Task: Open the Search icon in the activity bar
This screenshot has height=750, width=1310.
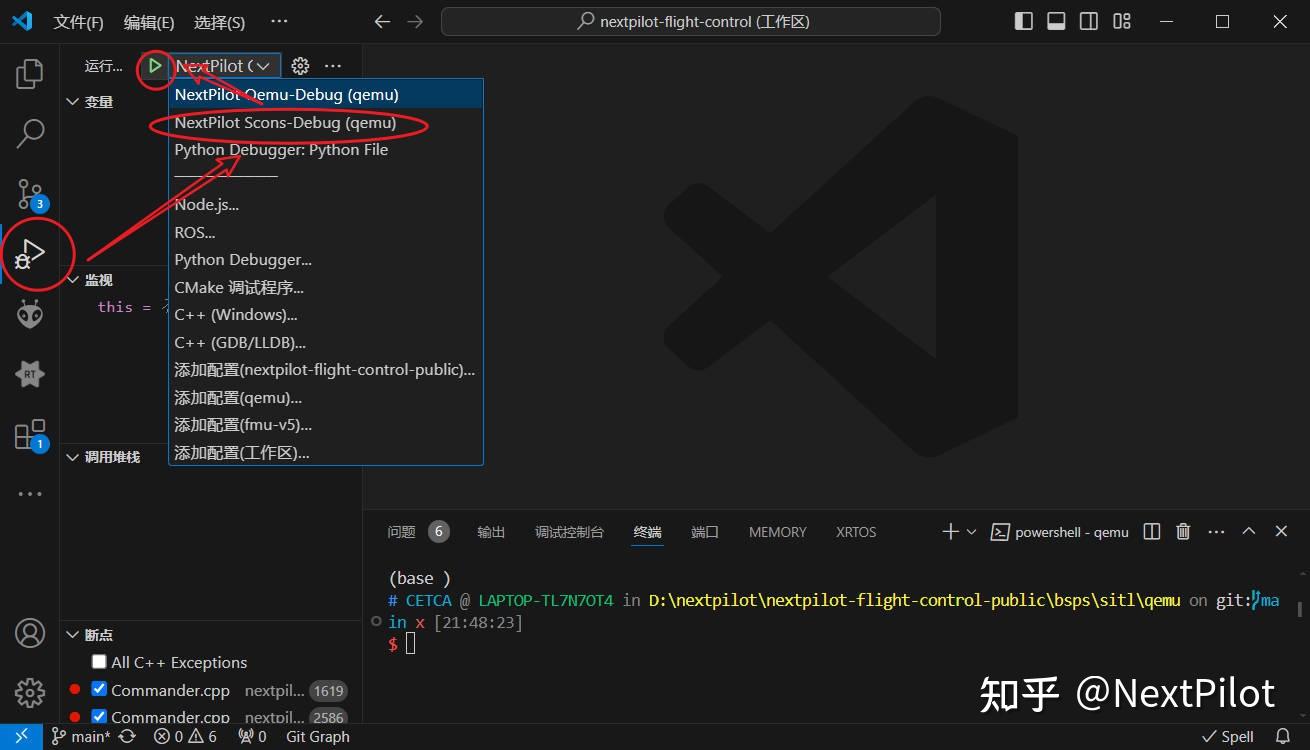Action: click(30, 133)
